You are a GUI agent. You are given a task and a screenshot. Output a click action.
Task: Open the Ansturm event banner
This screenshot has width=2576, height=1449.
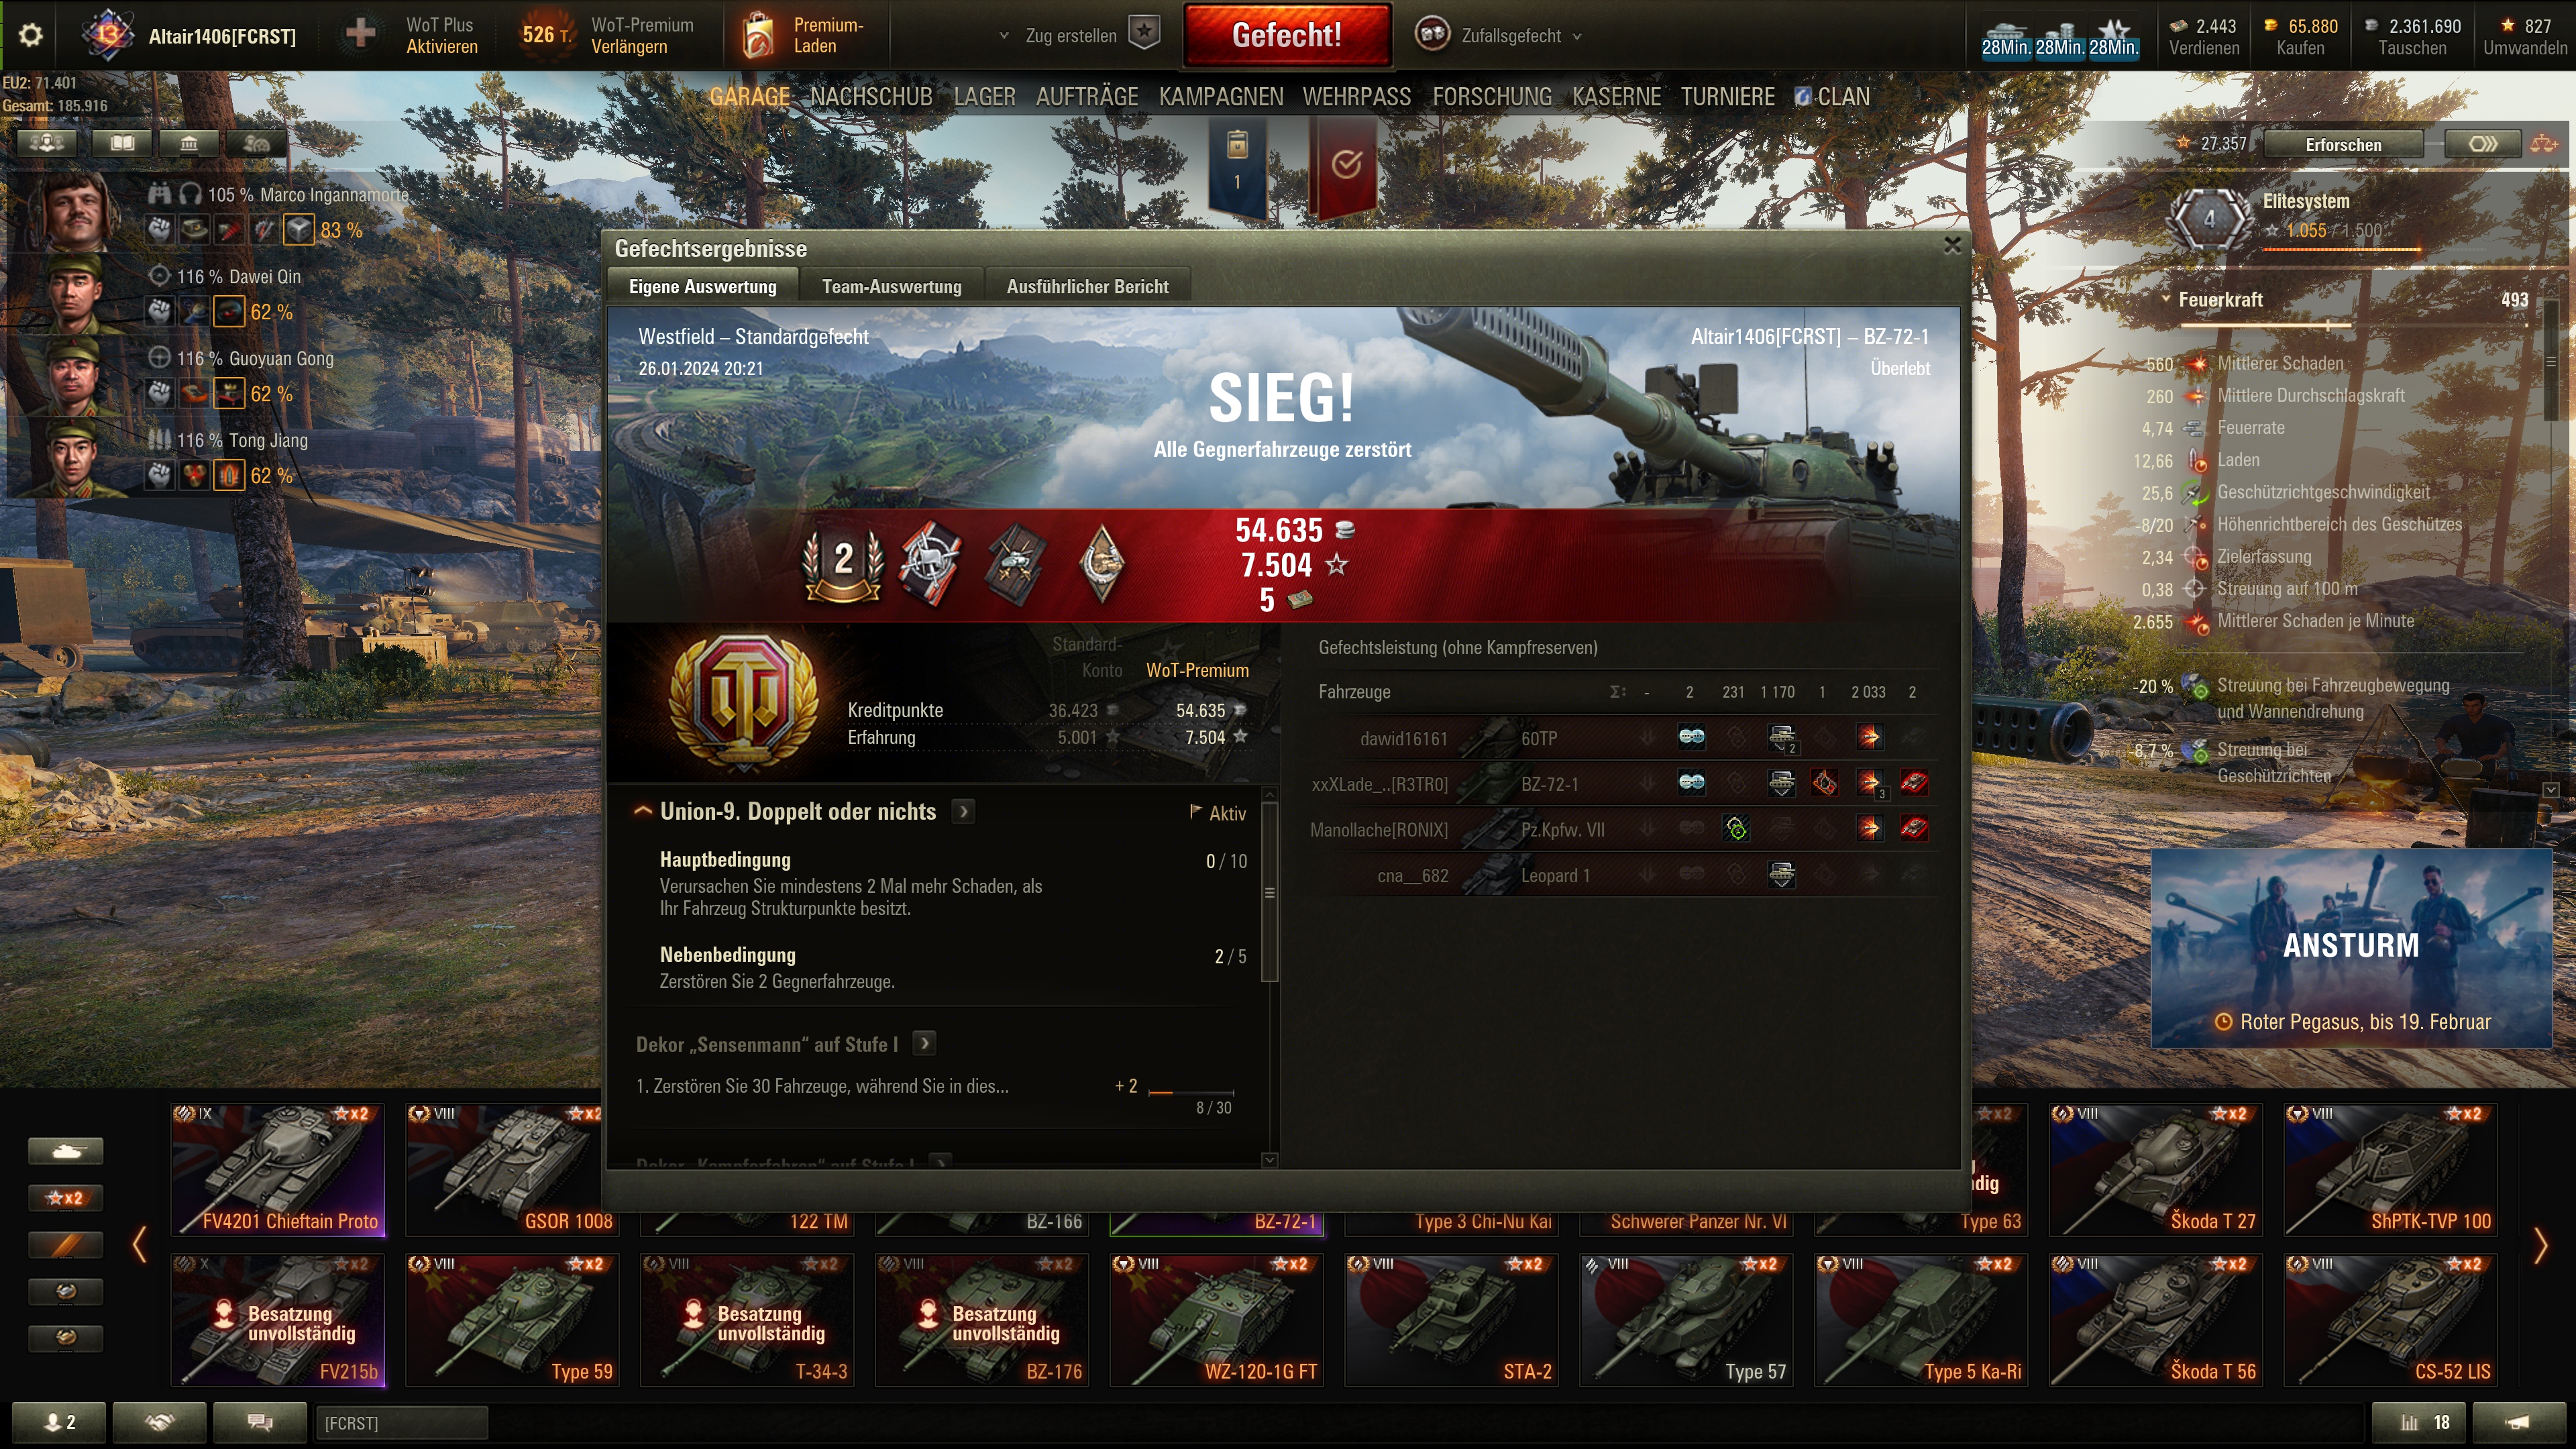pos(2351,948)
